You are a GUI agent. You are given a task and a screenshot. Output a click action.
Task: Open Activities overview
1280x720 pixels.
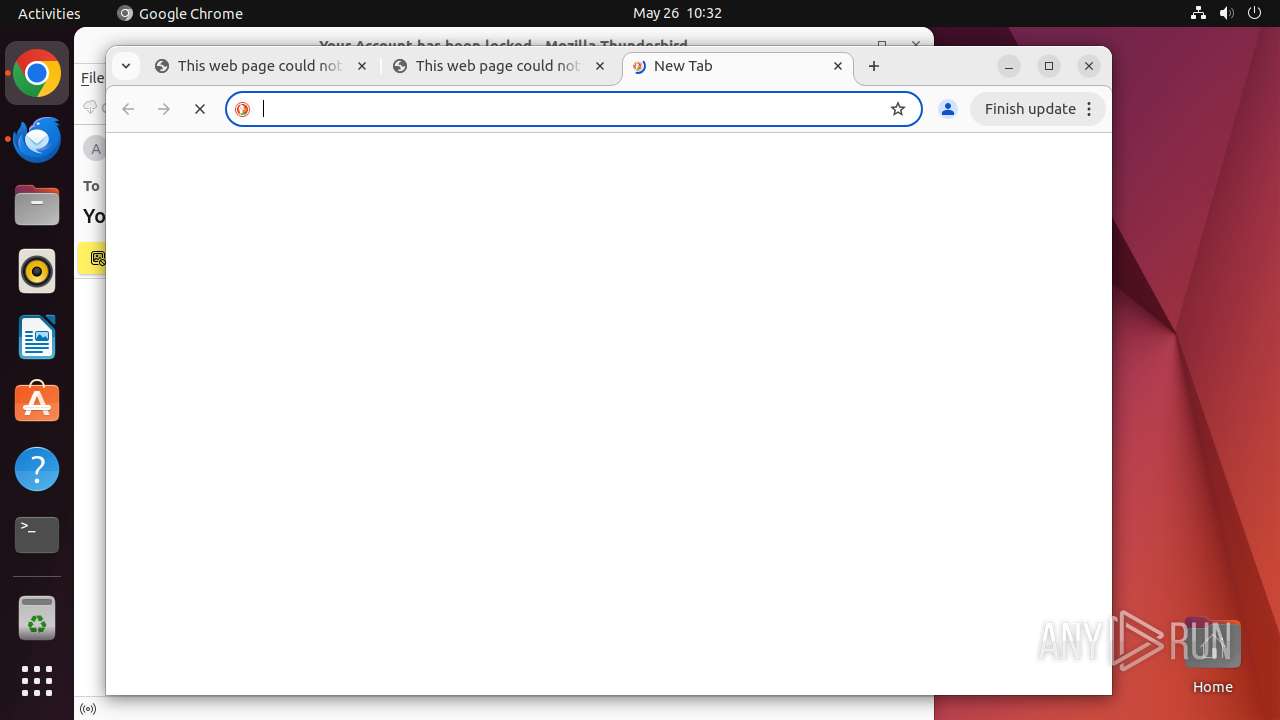pos(49,13)
